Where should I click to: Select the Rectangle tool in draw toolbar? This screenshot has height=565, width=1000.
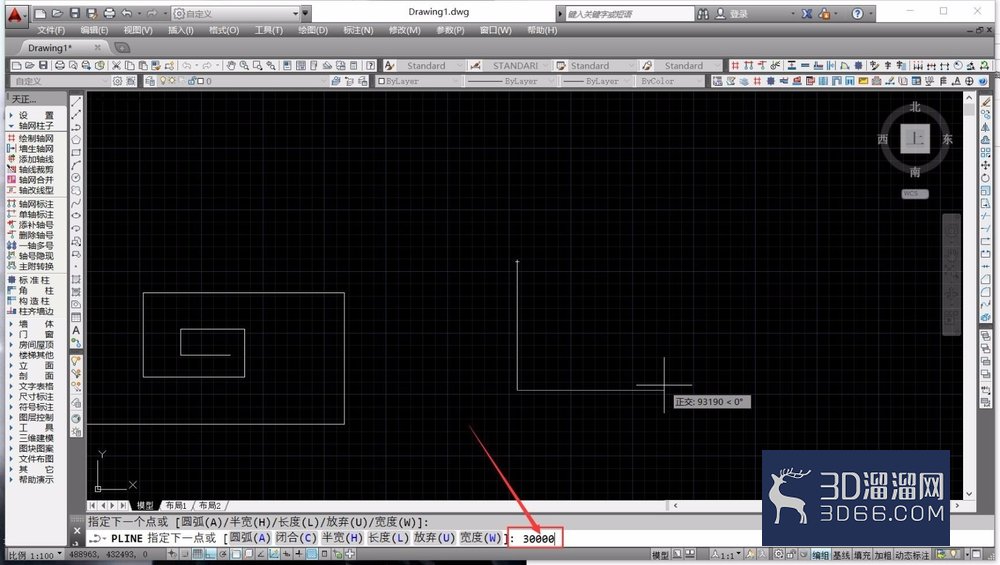tap(76, 152)
